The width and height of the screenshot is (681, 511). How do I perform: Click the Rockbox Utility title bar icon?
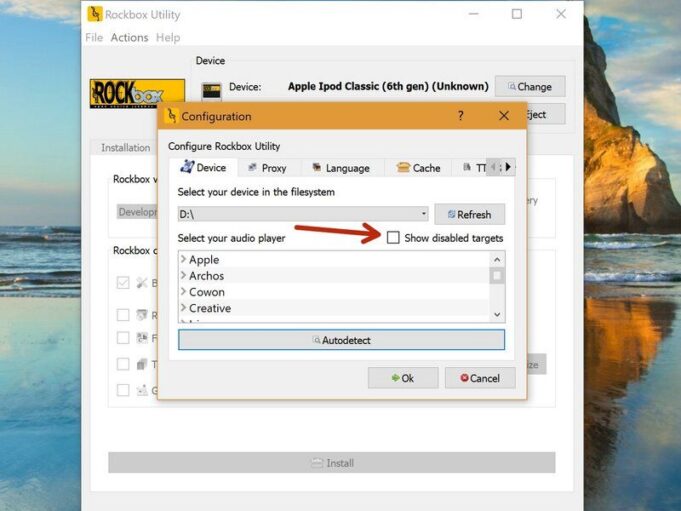click(x=95, y=14)
